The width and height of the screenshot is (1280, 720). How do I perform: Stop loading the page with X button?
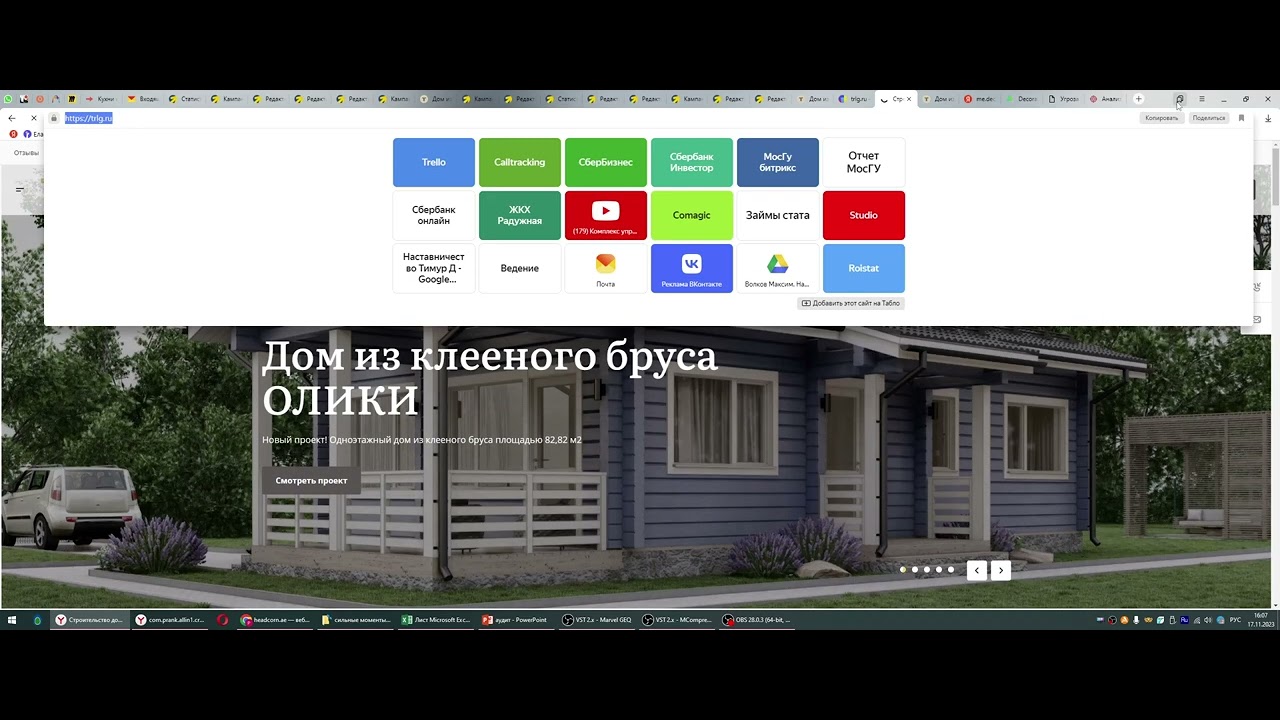tap(33, 118)
